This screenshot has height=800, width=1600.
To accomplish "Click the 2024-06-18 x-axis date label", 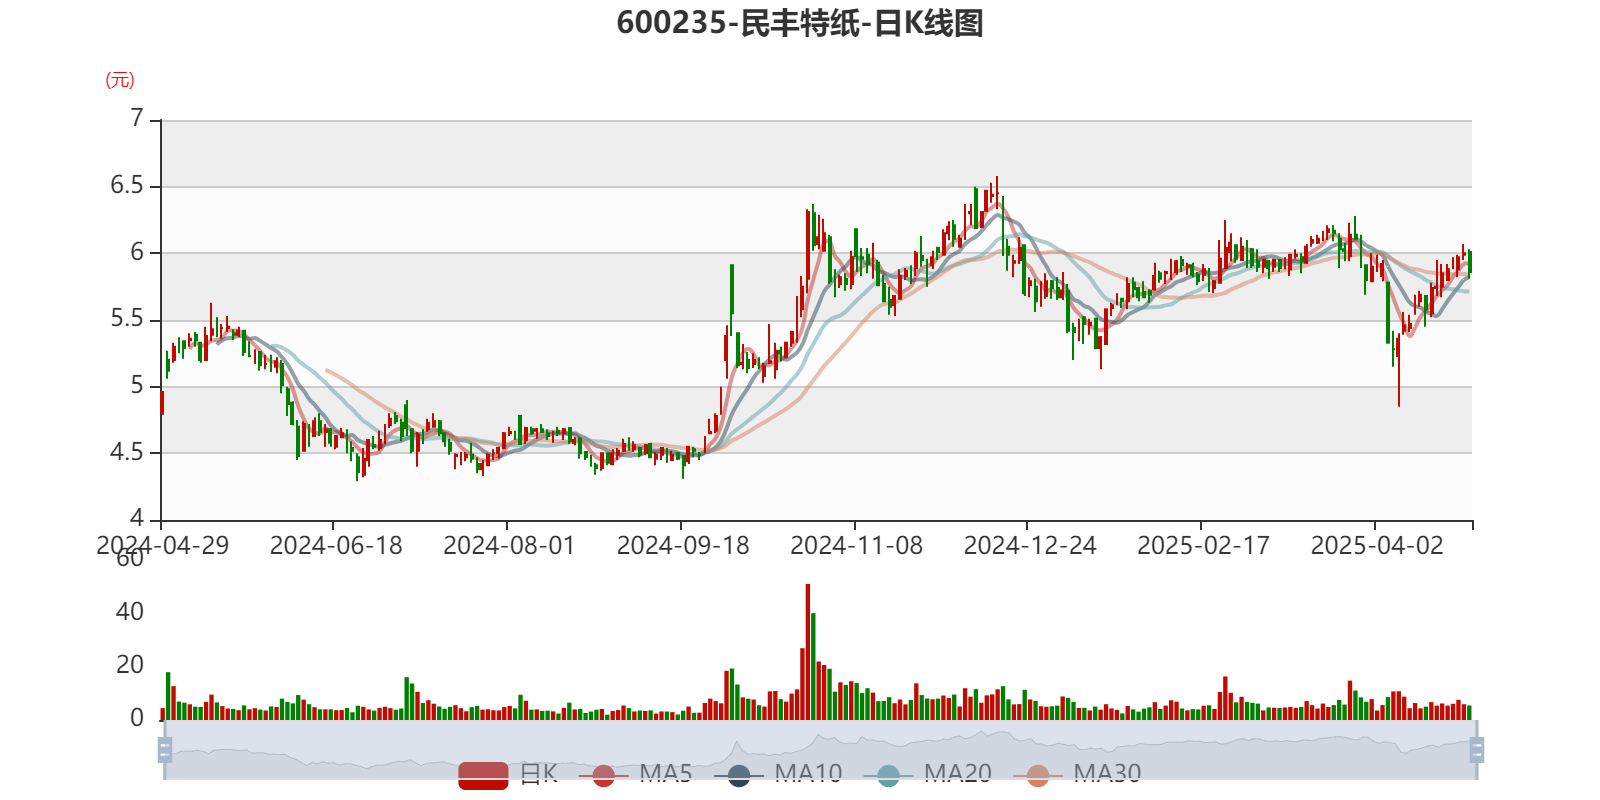I will (x=335, y=546).
